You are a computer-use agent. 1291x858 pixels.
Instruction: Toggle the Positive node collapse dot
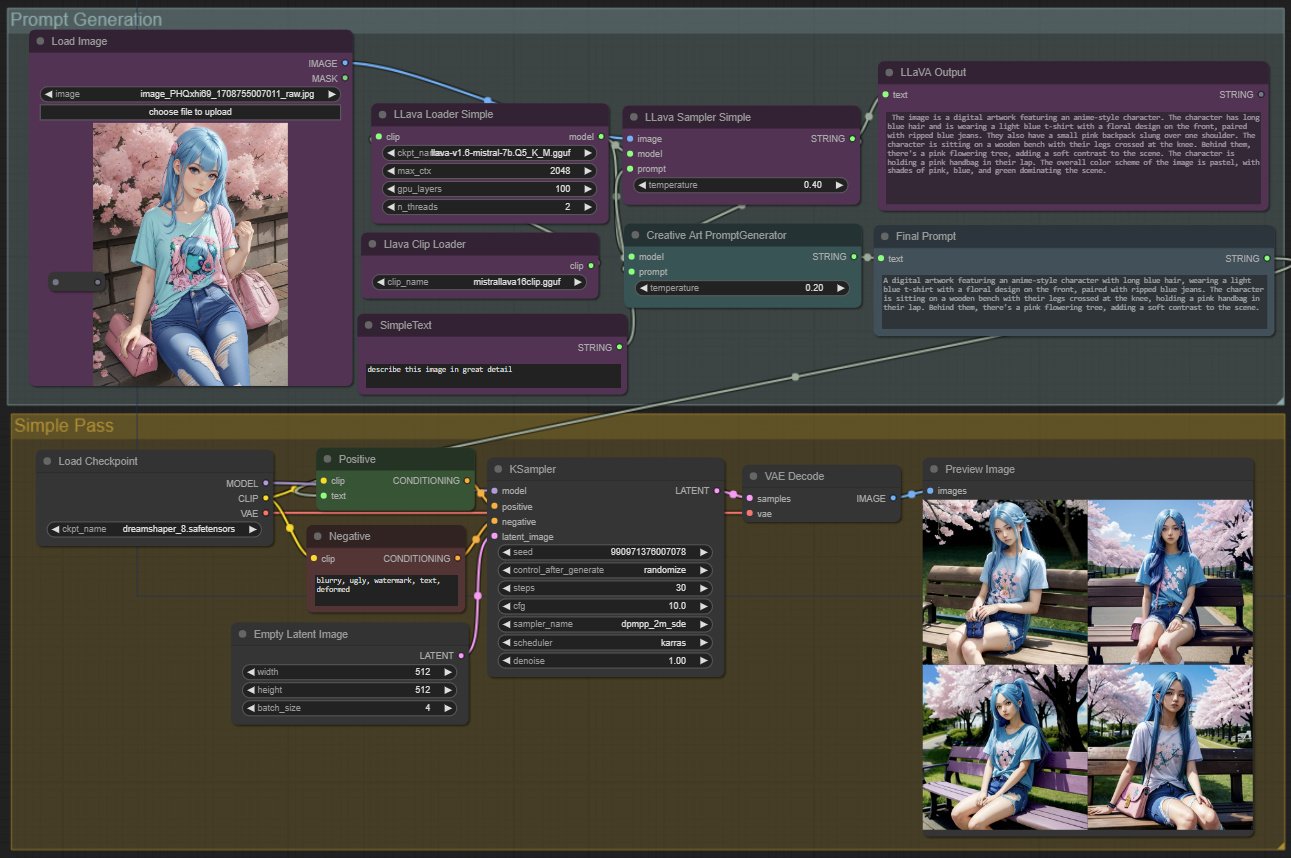(327, 459)
